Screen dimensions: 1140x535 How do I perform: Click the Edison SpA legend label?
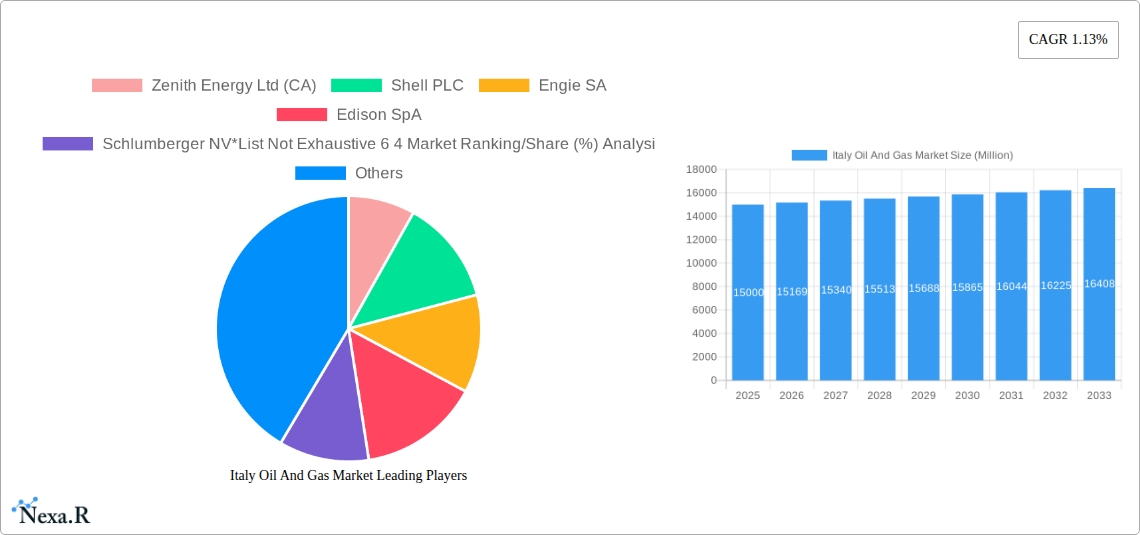coord(379,114)
